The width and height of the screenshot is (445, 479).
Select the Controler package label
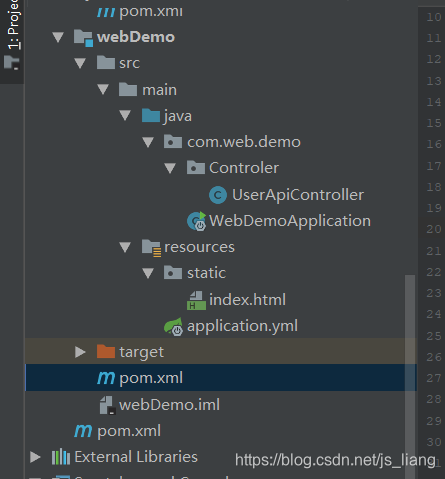point(244,168)
